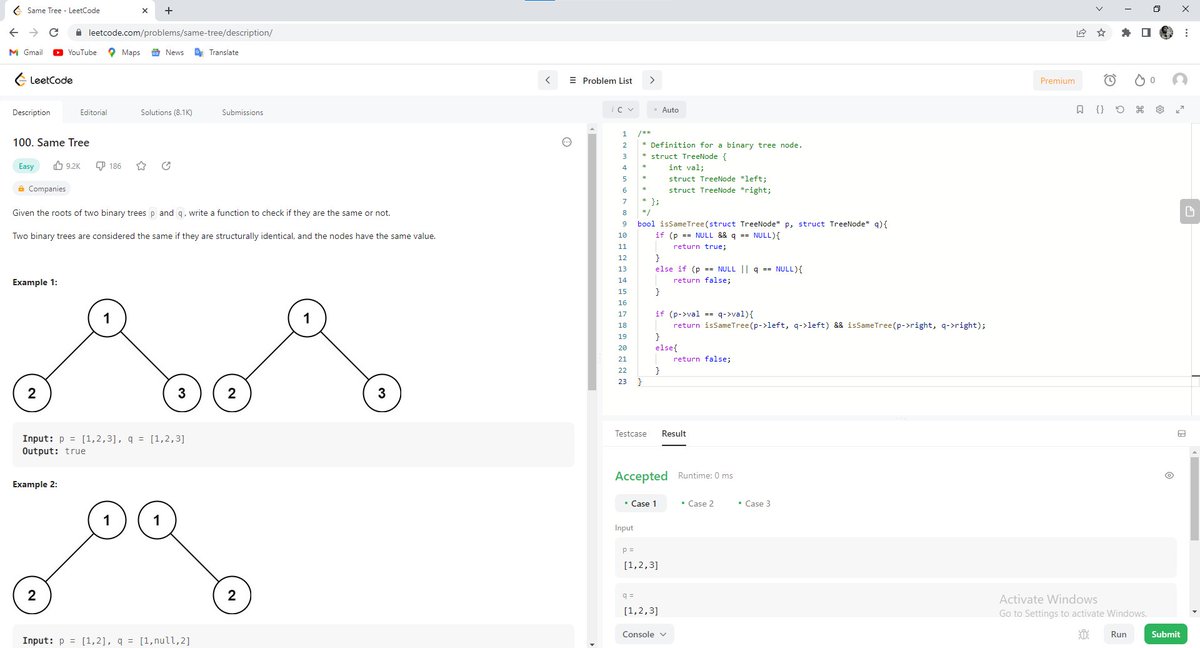This screenshot has width=1200, height=648.
Task: Open YouTube bookmark
Action: pyautogui.click(x=76, y=52)
